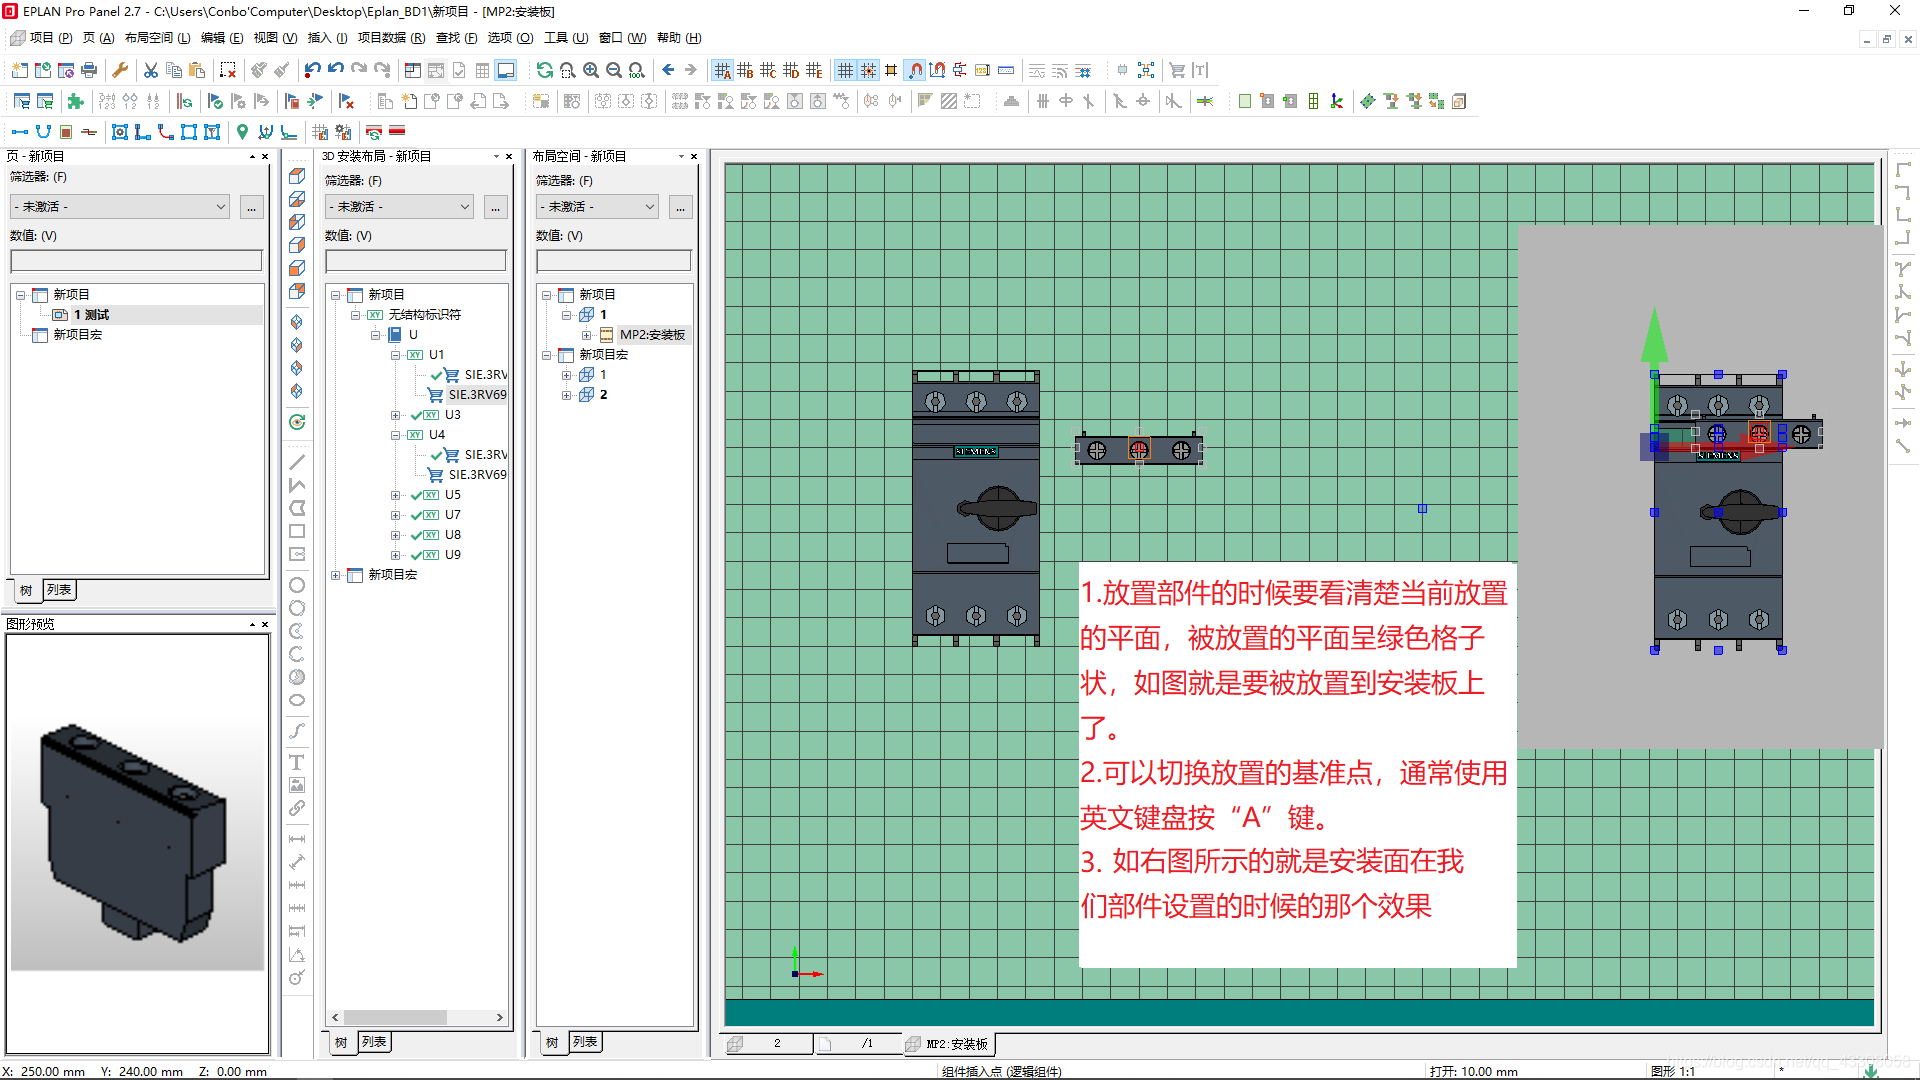Open the 插入 (I) menu

click(x=327, y=38)
